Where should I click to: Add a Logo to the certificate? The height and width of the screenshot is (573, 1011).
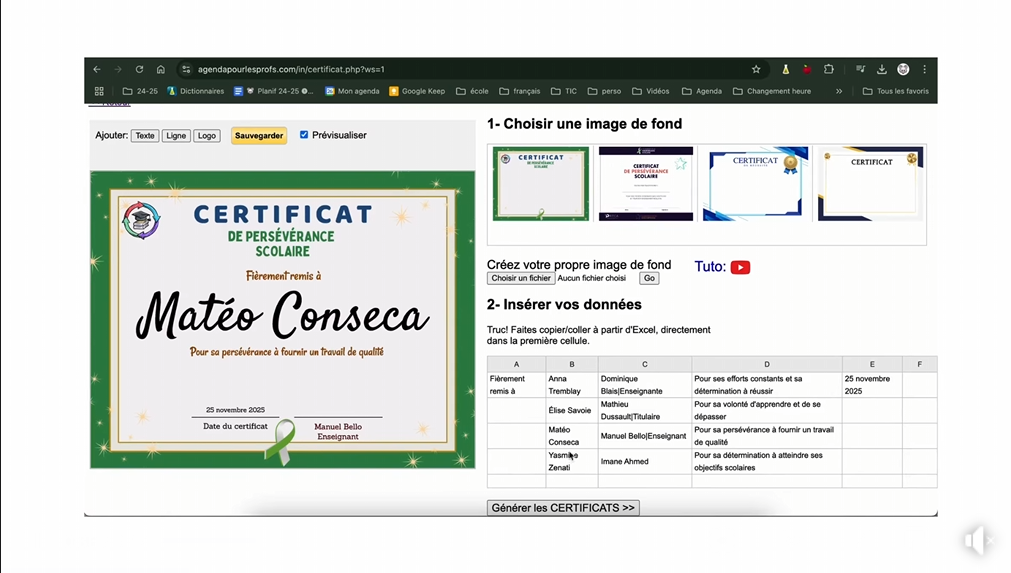click(207, 136)
